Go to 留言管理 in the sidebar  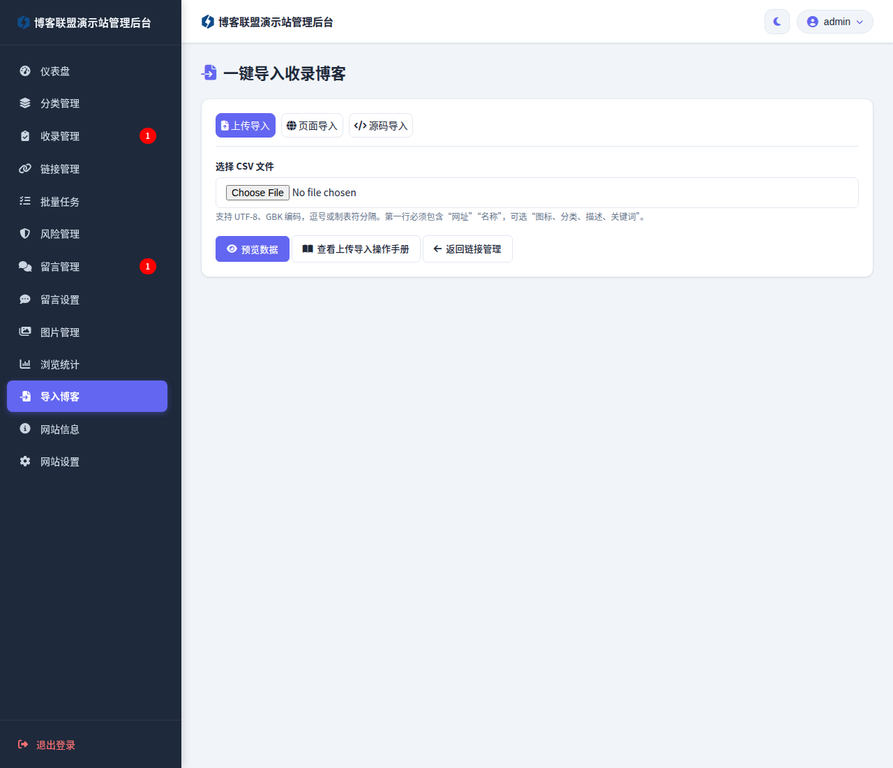click(87, 266)
